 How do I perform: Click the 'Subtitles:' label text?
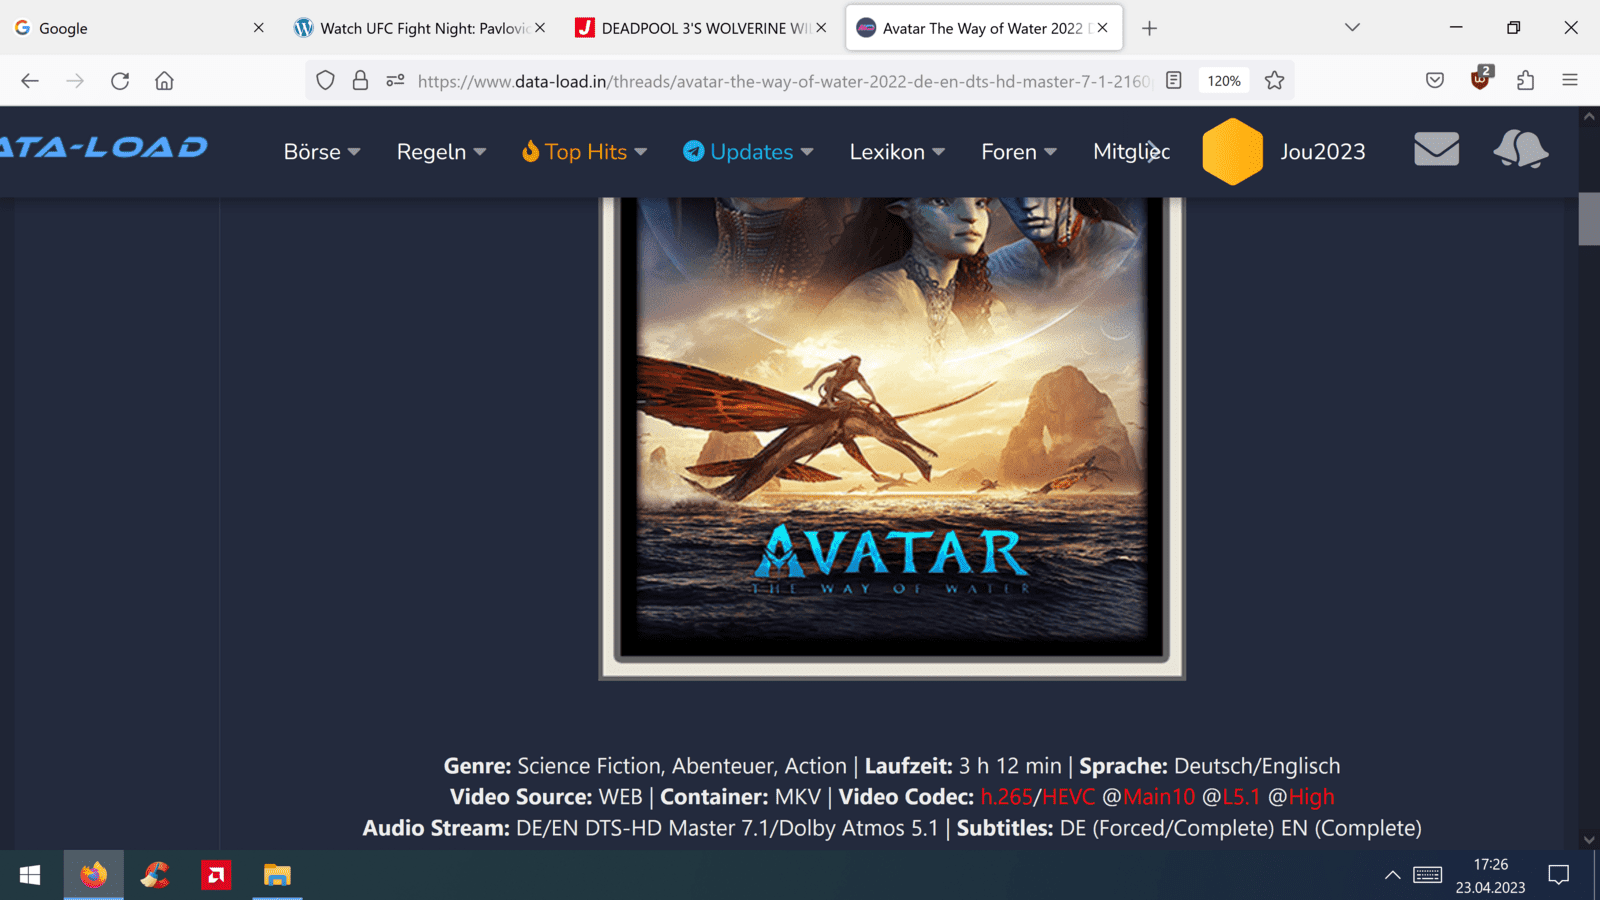(x=1005, y=828)
